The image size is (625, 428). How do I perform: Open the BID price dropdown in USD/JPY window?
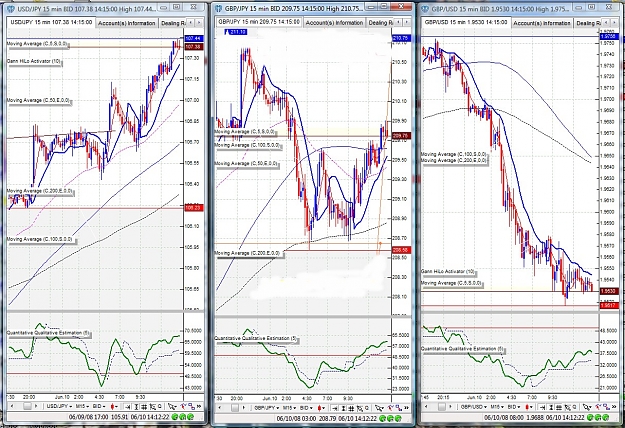coord(99,406)
